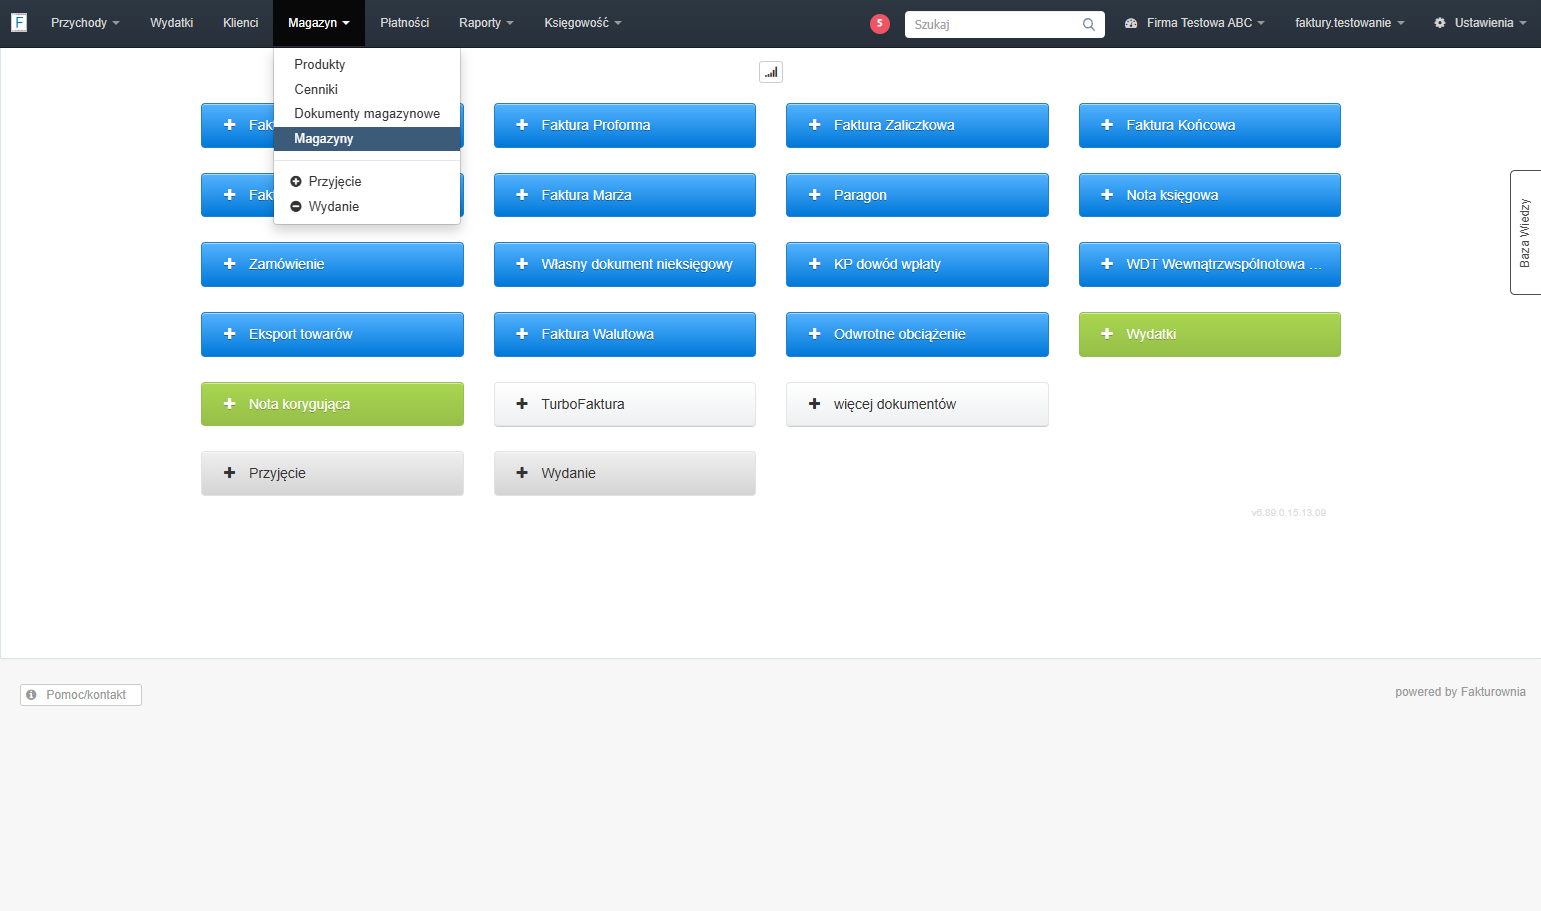The width and height of the screenshot is (1541, 911).
Task: Open the Baza Wiedzy side tab
Action: click(1525, 232)
